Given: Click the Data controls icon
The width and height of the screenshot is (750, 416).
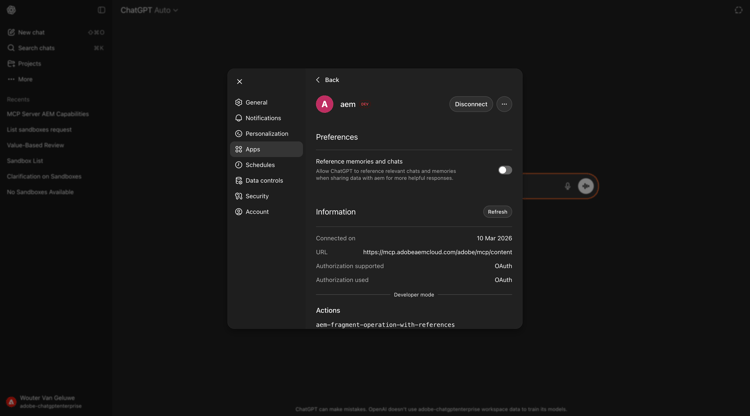Looking at the screenshot, I should pos(239,181).
